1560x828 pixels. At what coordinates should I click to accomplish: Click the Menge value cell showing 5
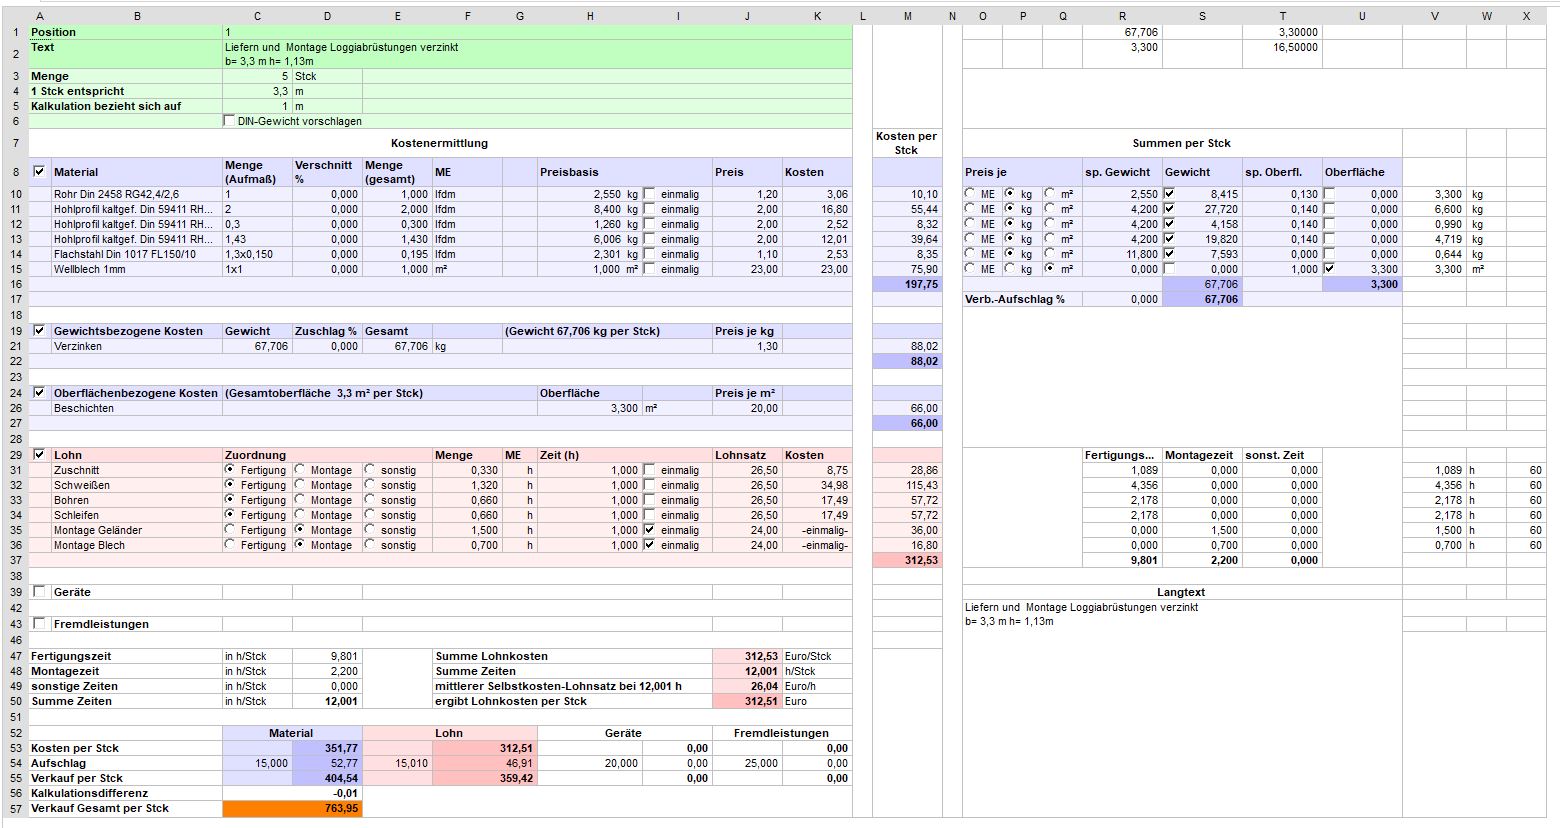pos(257,76)
